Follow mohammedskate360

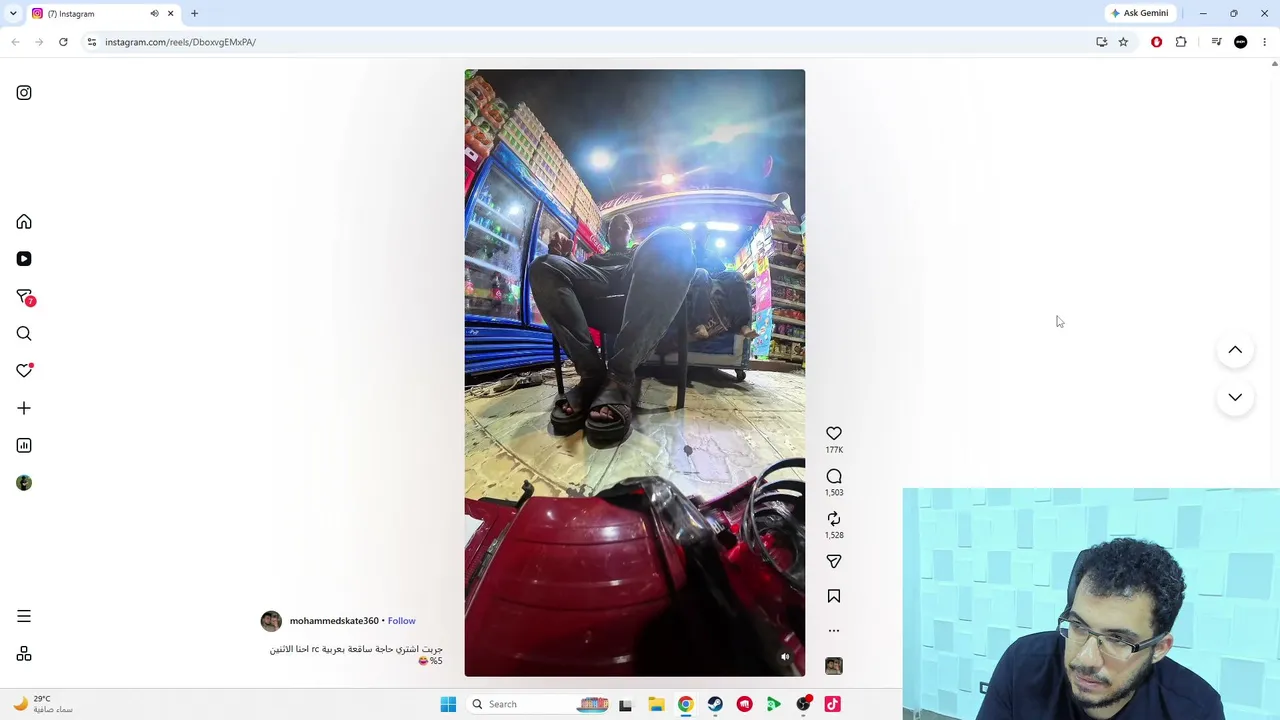tap(401, 621)
